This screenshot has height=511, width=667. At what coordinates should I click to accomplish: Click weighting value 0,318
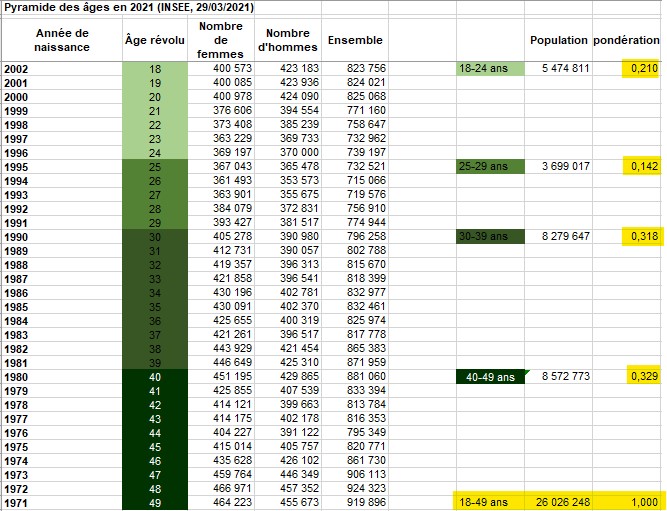626,237
